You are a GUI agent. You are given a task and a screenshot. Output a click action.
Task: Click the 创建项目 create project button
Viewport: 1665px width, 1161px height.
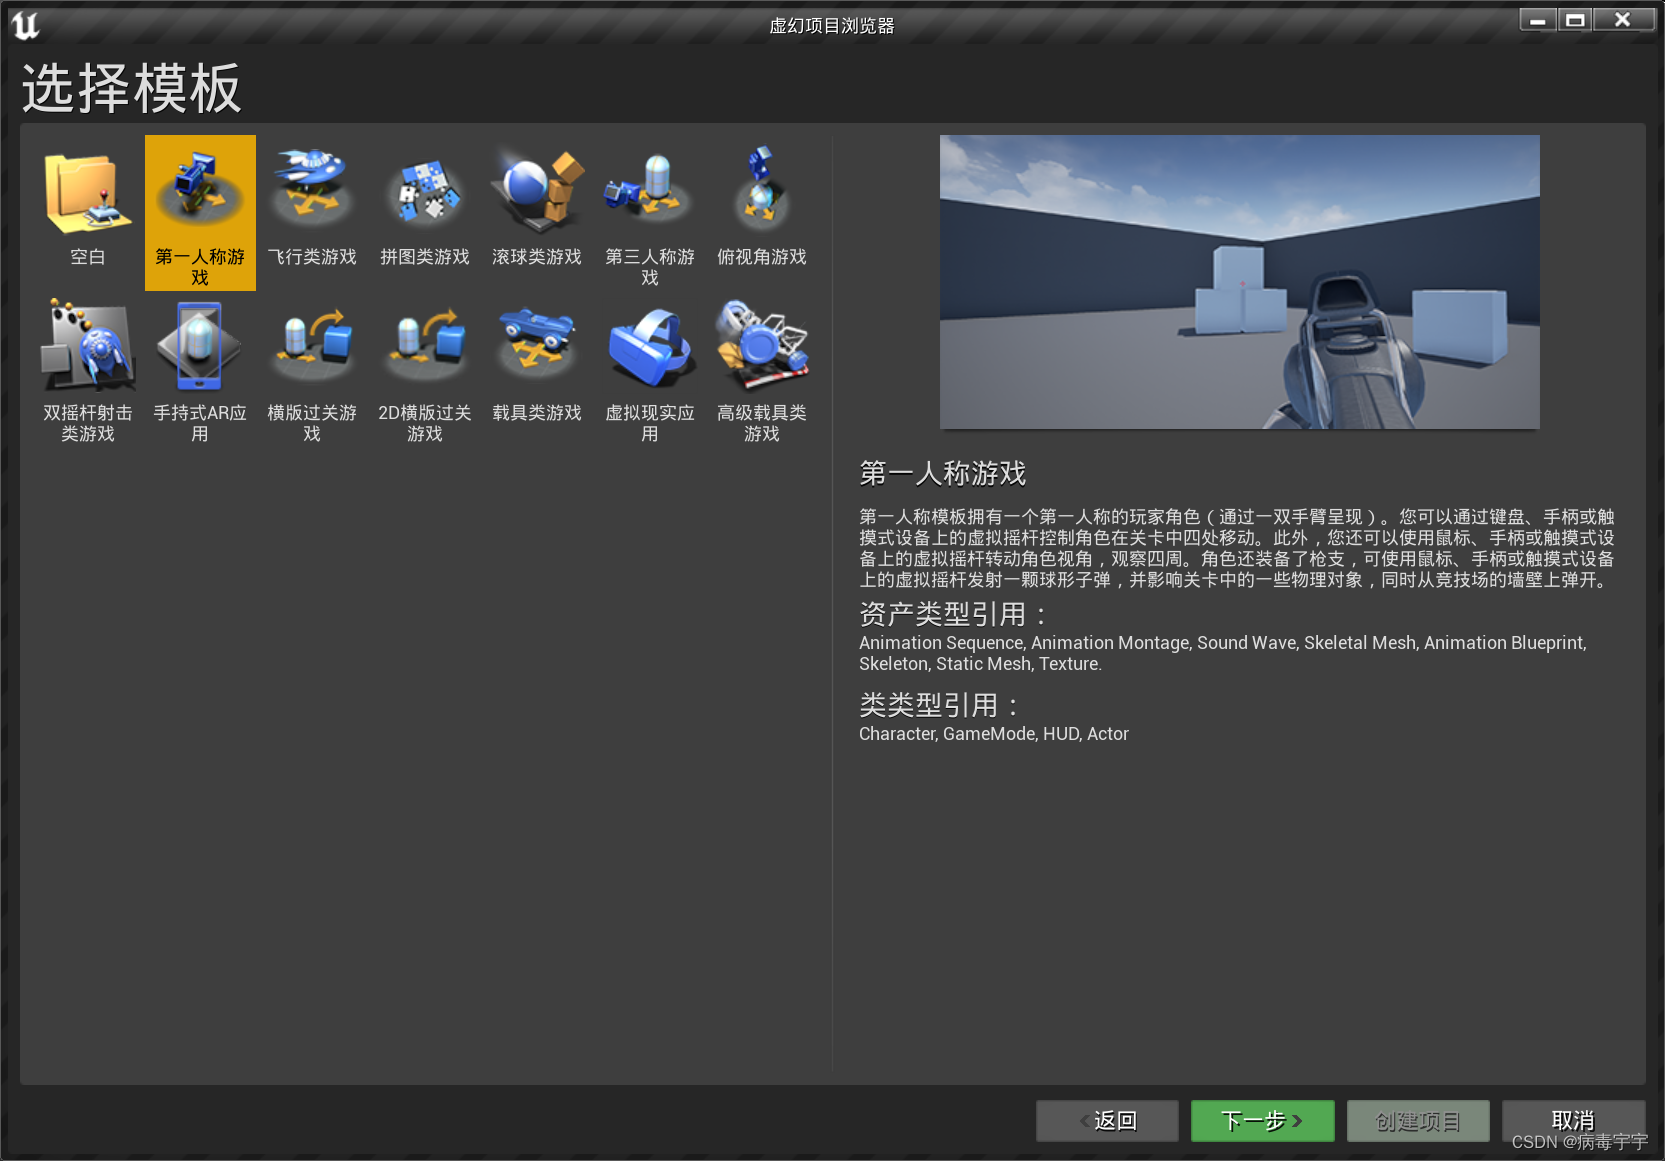pos(1418,1121)
